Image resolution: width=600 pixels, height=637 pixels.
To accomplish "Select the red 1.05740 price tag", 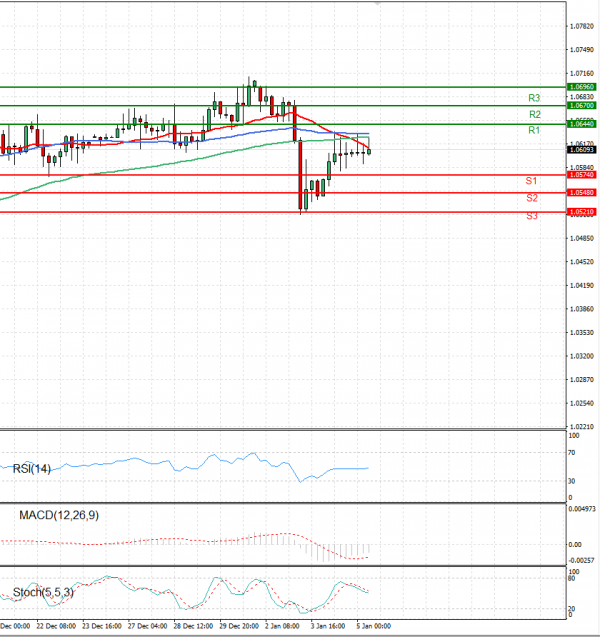I will point(581,175).
